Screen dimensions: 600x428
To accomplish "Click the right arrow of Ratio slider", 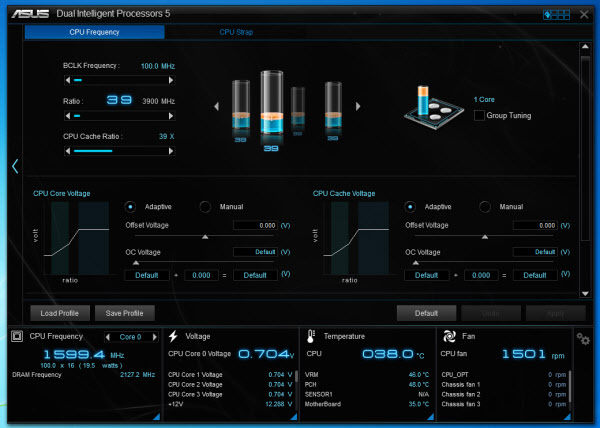I will click(171, 116).
